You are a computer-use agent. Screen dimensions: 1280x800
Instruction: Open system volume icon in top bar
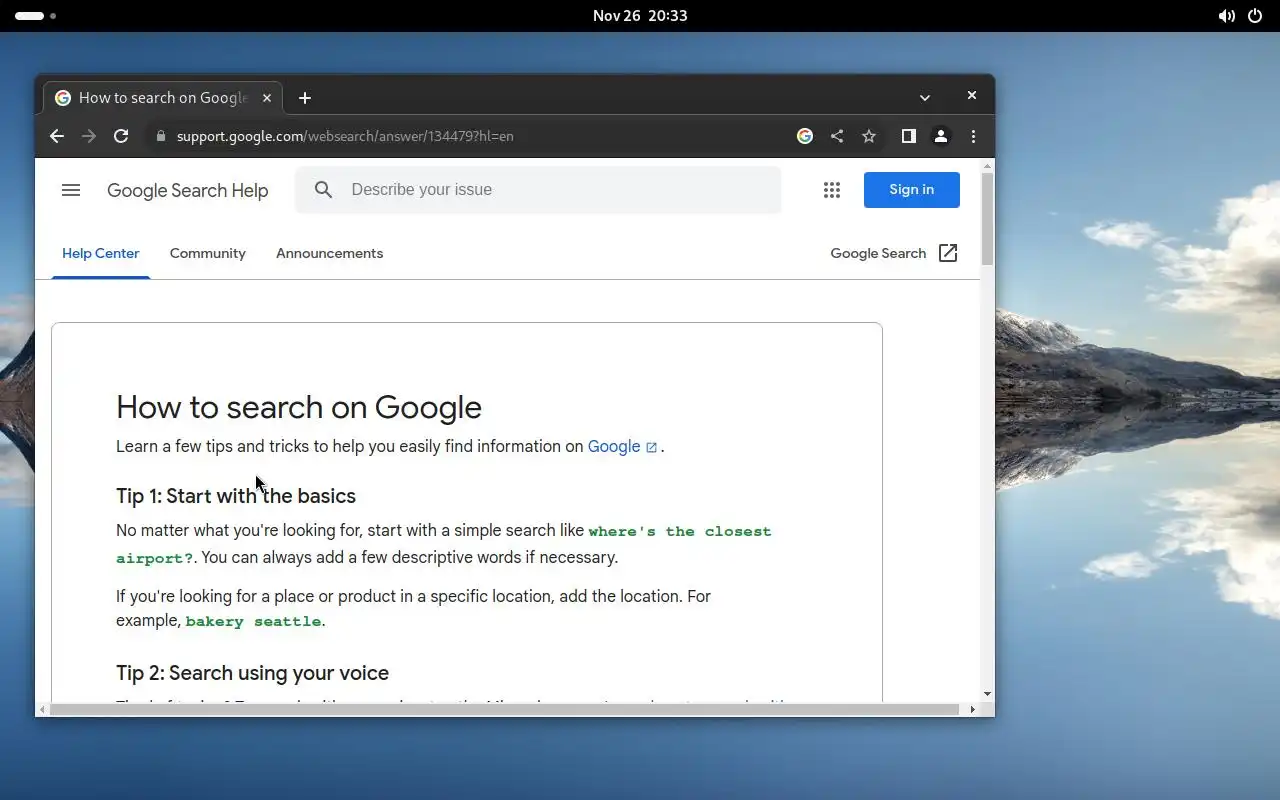click(1226, 16)
